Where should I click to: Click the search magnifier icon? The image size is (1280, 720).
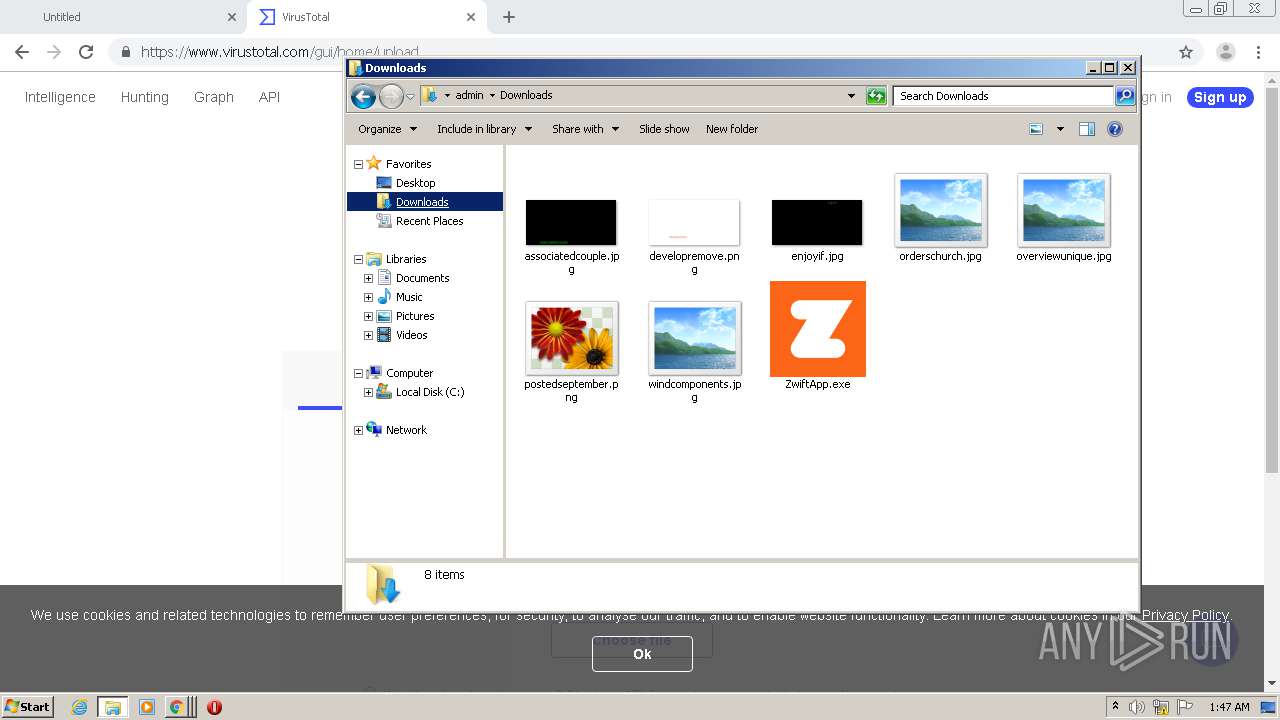[x=1125, y=96]
